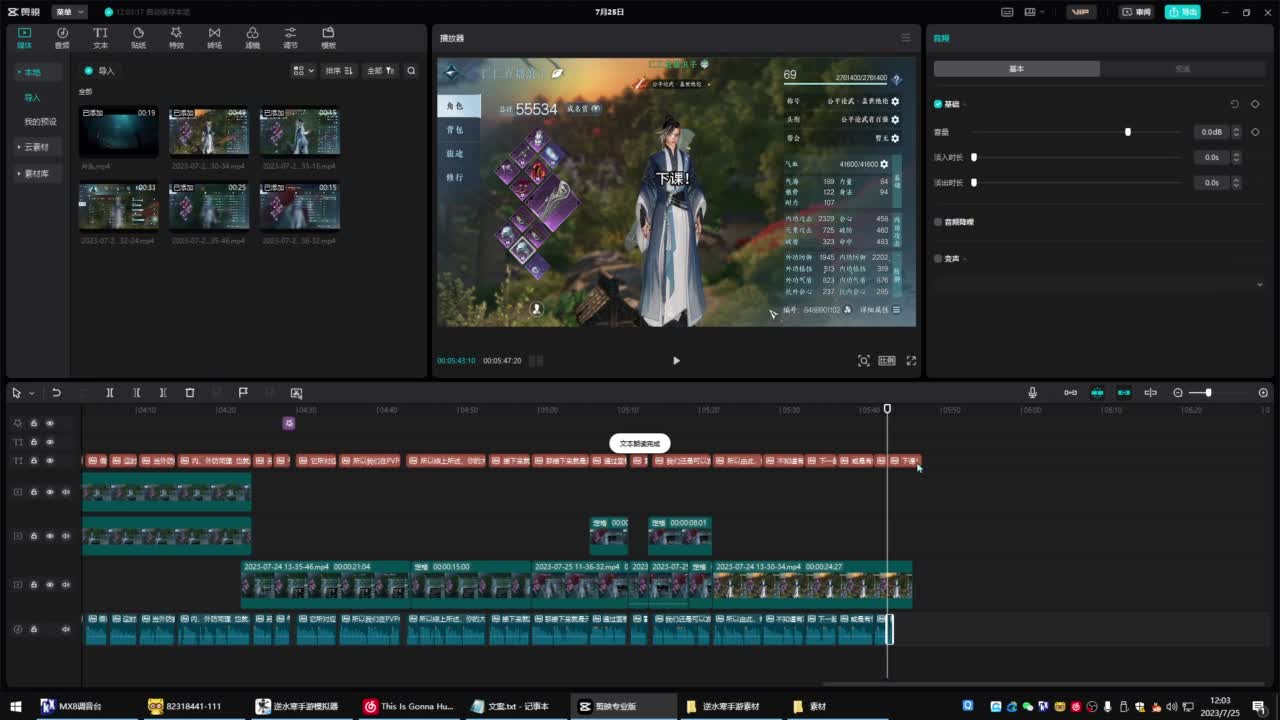Switch to the 基本 tab in audio panel
Viewport: 1280px width, 720px height.
point(1017,69)
